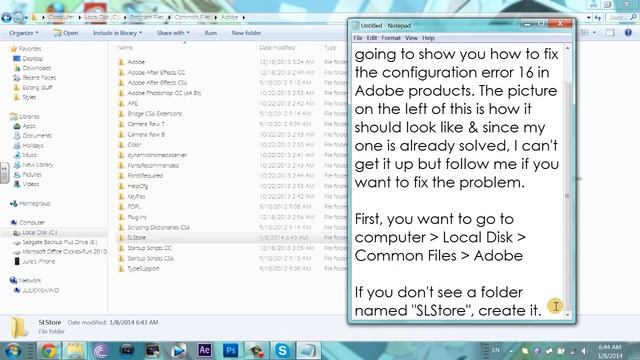This screenshot has height=360, width=640.
Task: Expand the Include in library dropdown
Action: (x=117, y=33)
